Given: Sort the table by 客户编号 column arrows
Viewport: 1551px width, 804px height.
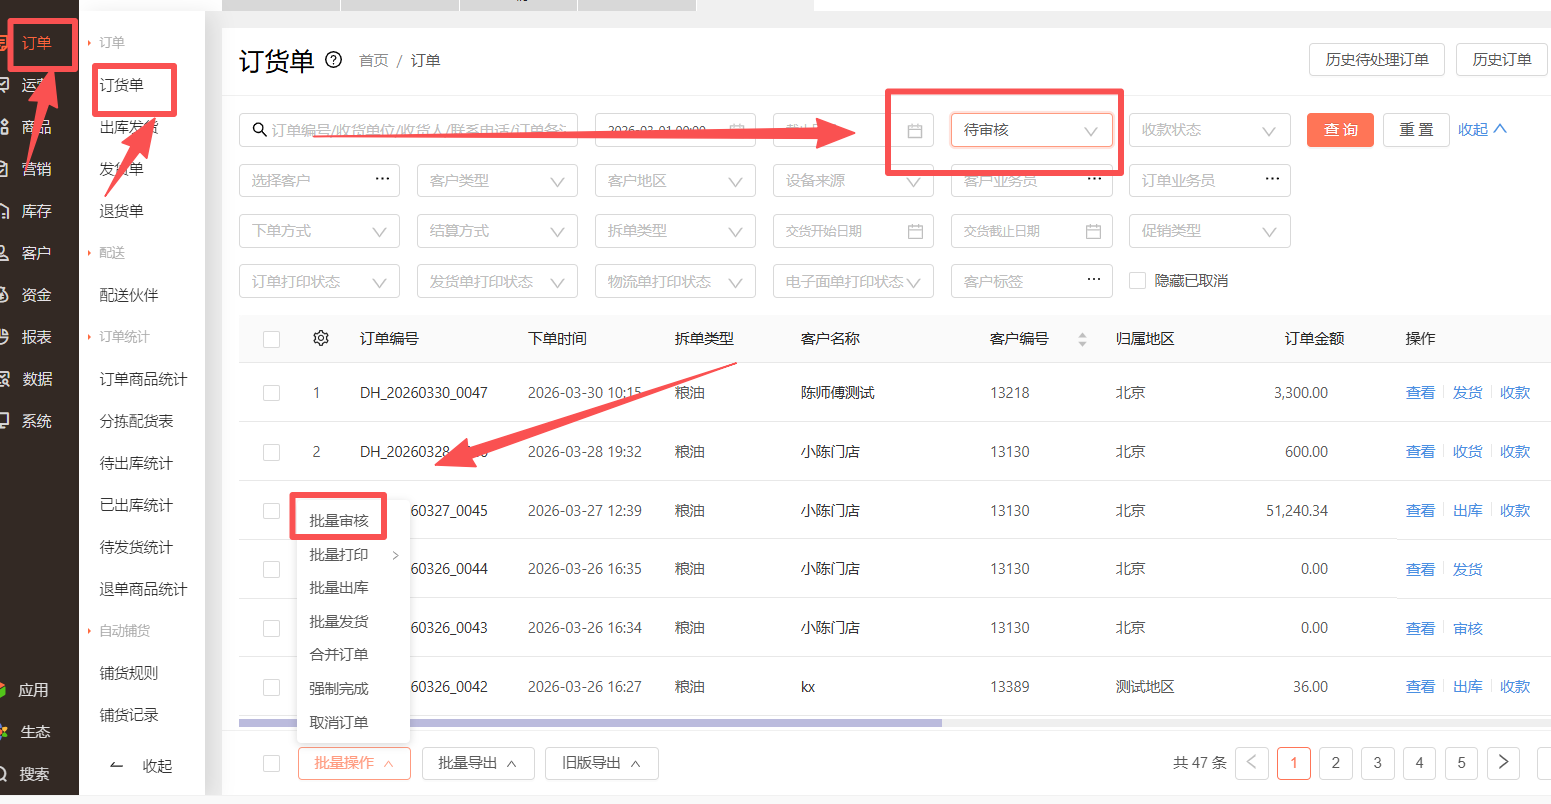Looking at the screenshot, I should coord(1082,339).
